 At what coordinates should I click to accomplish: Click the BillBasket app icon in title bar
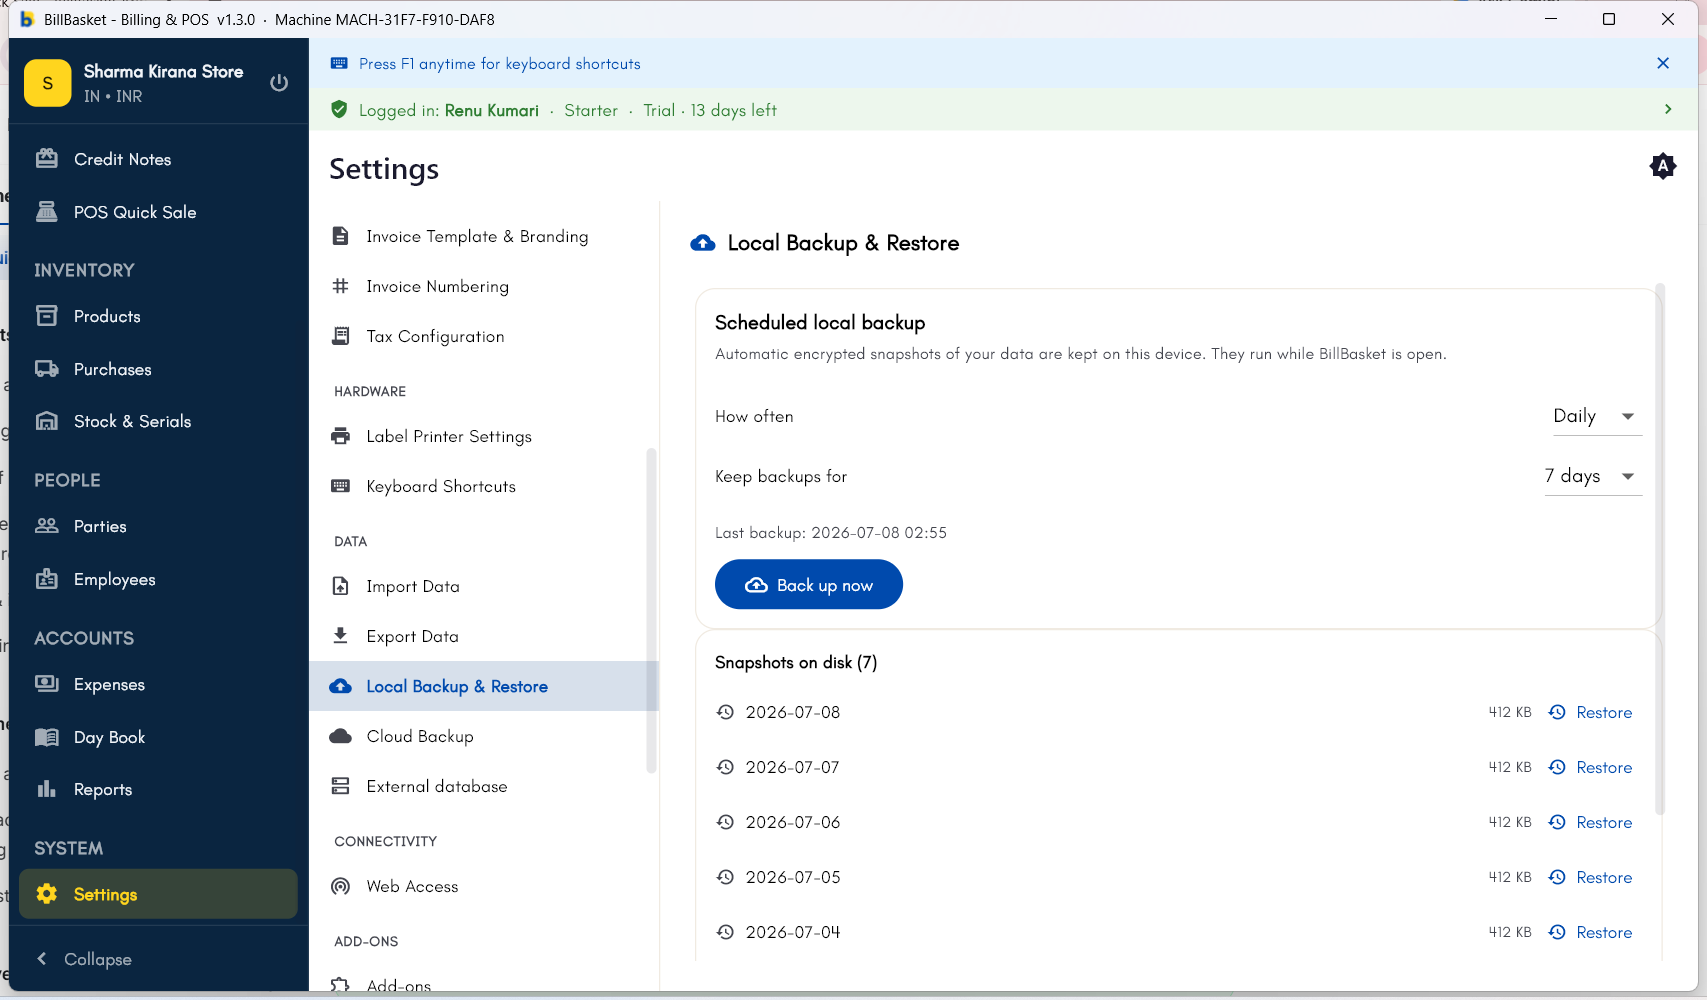point(27,19)
